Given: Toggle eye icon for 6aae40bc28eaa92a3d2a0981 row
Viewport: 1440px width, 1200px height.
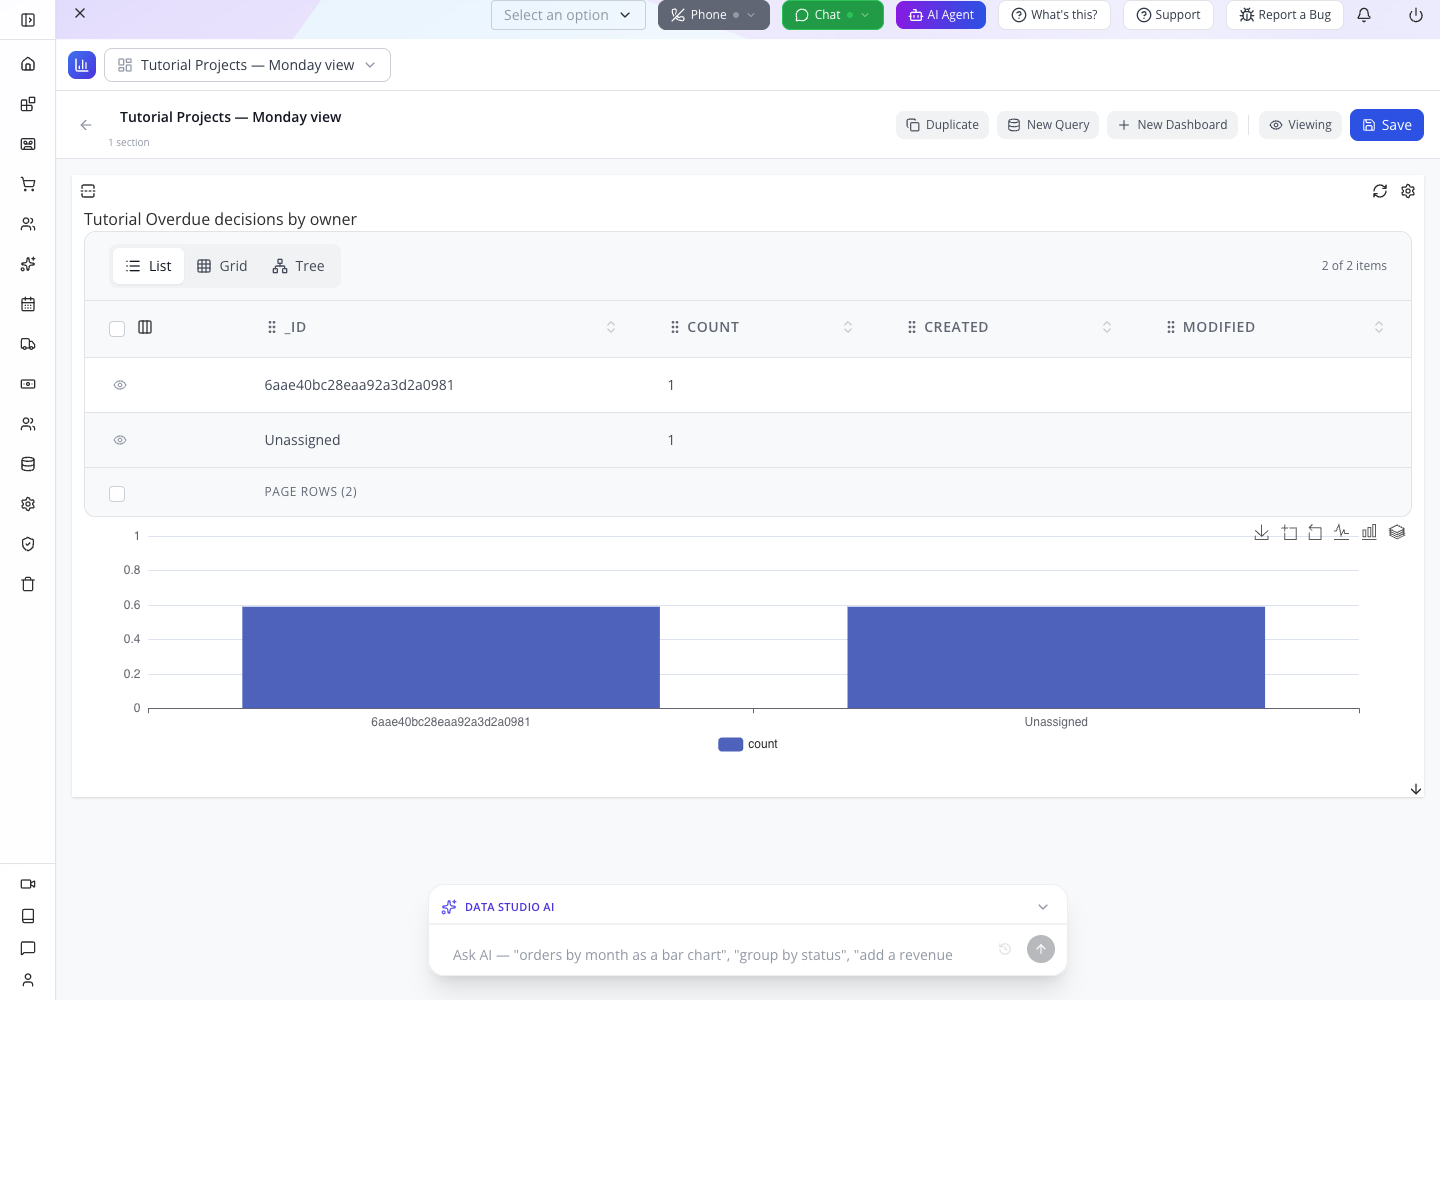Looking at the screenshot, I should pyautogui.click(x=120, y=385).
